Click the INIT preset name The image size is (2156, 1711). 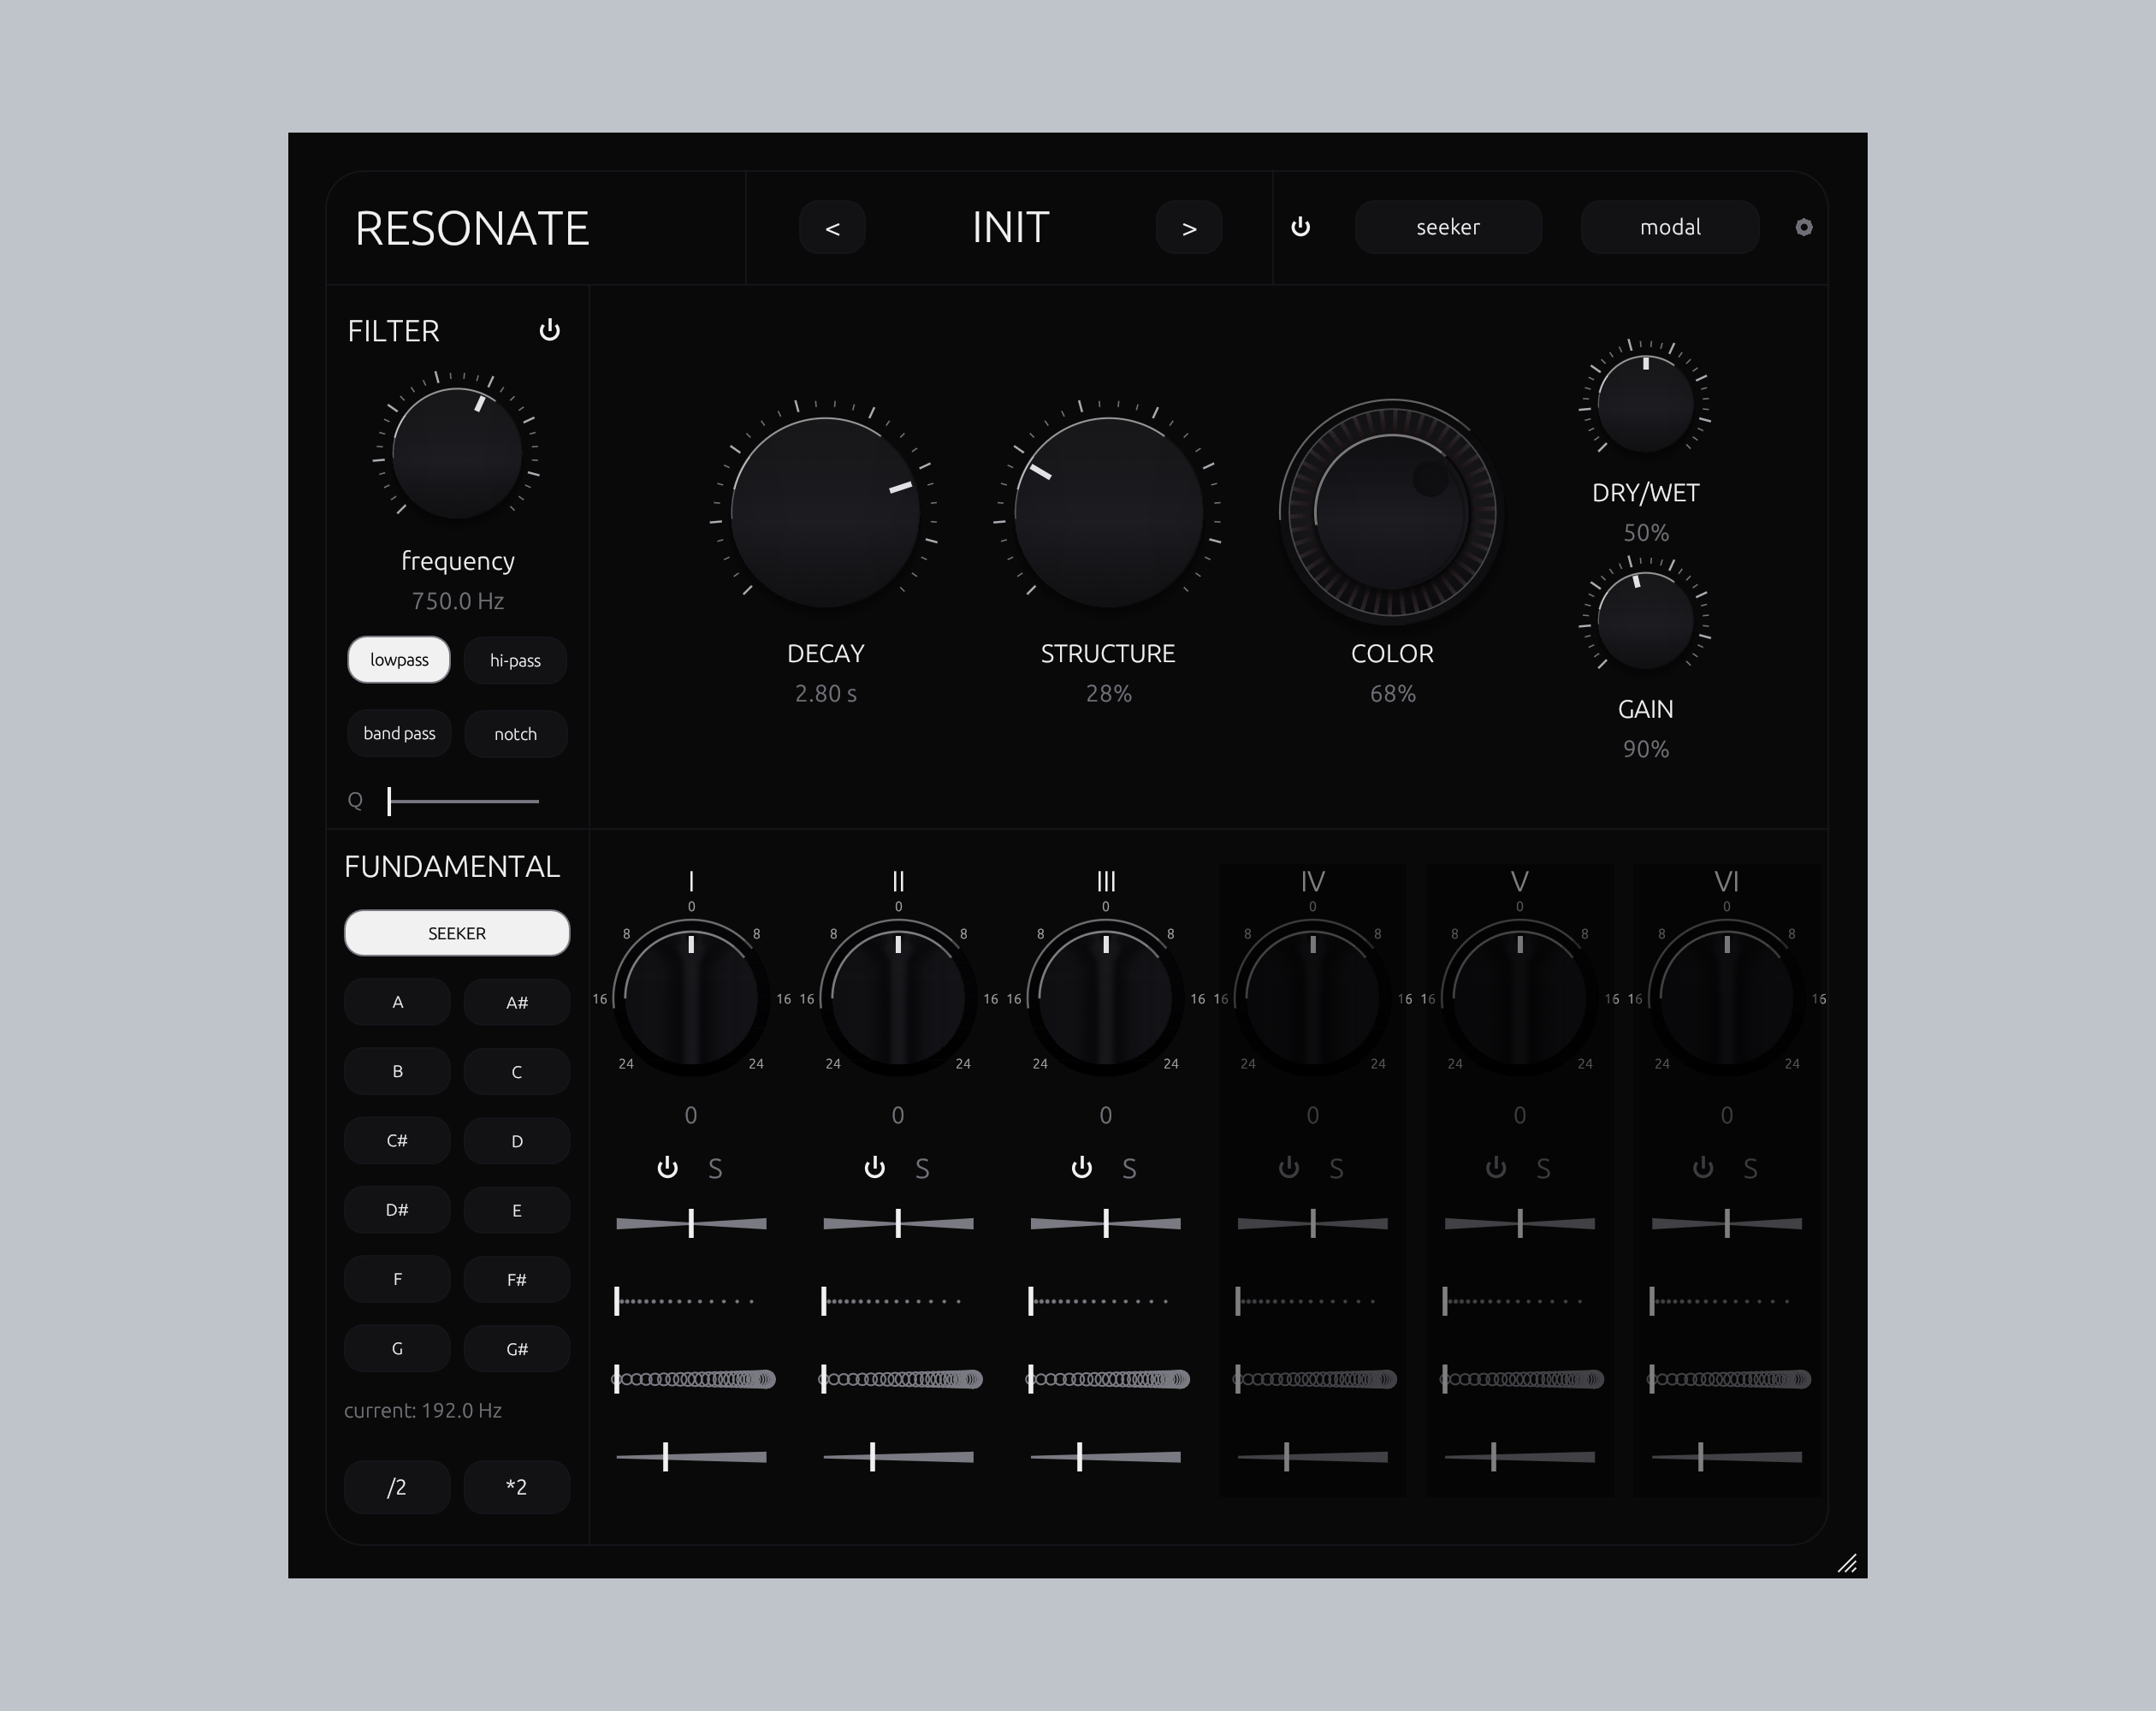tap(1010, 227)
